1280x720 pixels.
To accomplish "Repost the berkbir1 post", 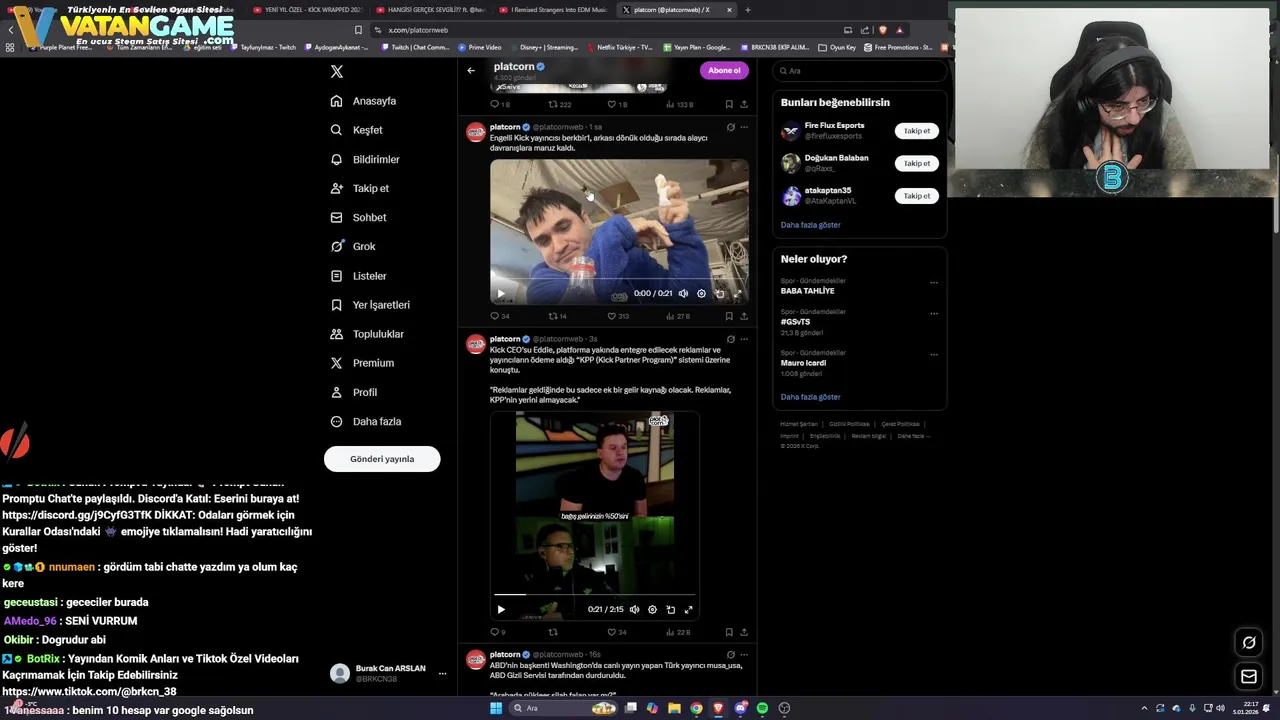I will tap(557, 316).
